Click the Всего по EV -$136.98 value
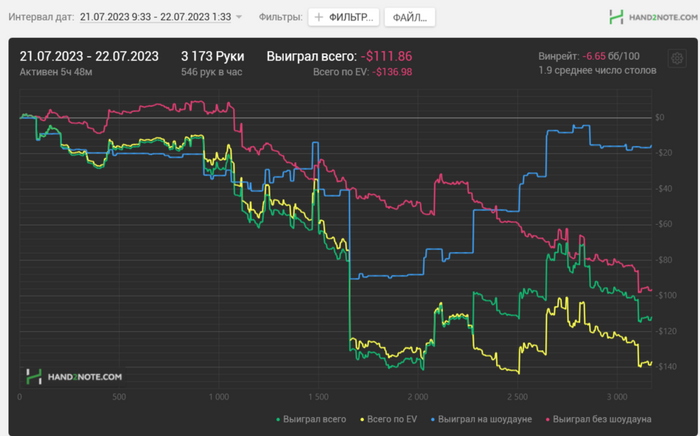 tap(362, 72)
